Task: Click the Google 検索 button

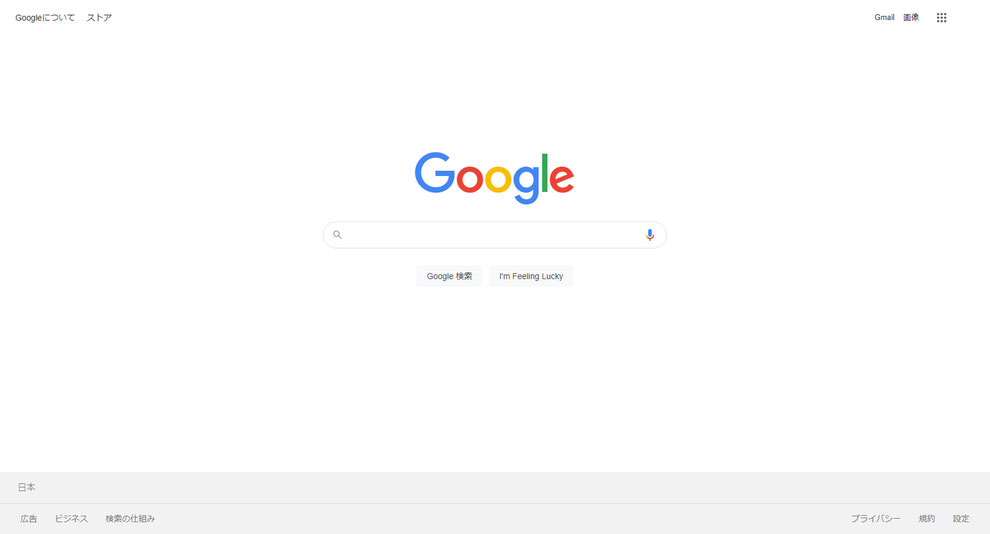Action: 449,276
